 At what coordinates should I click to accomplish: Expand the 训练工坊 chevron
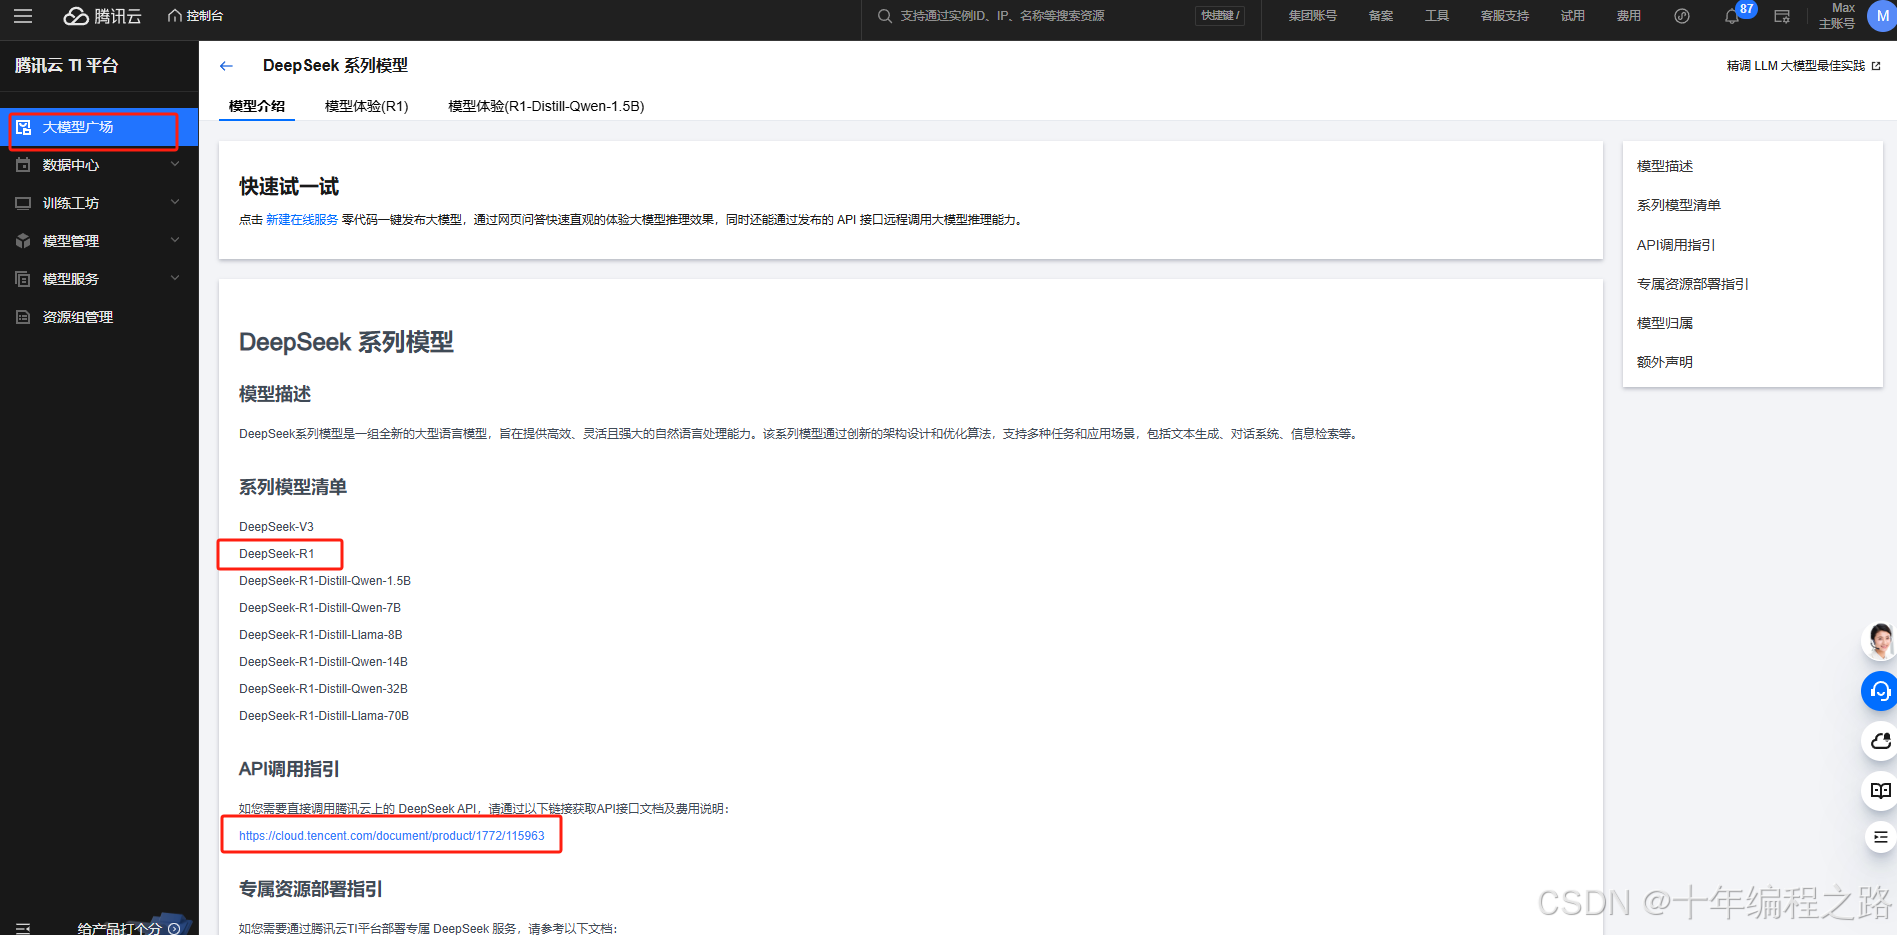coord(175,202)
